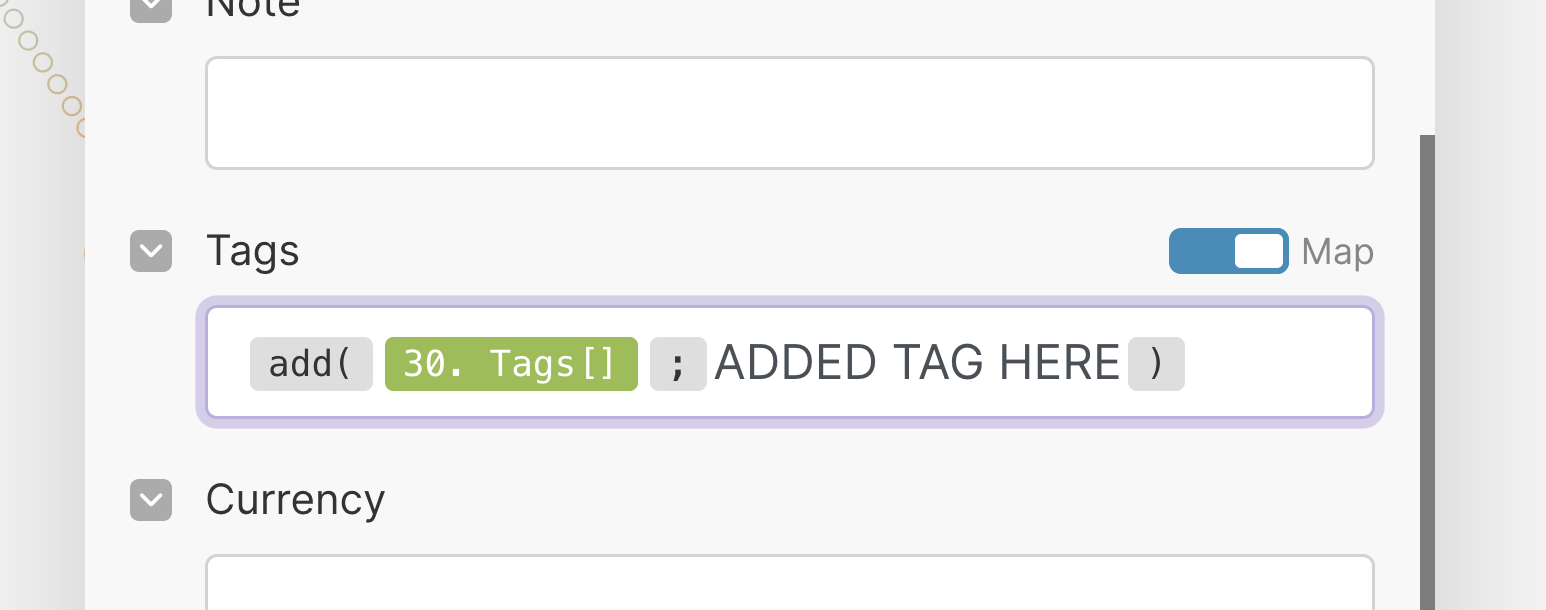Click inside the Note text box
The height and width of the screenshot is (610, 1546).
[x=789, y=113]
